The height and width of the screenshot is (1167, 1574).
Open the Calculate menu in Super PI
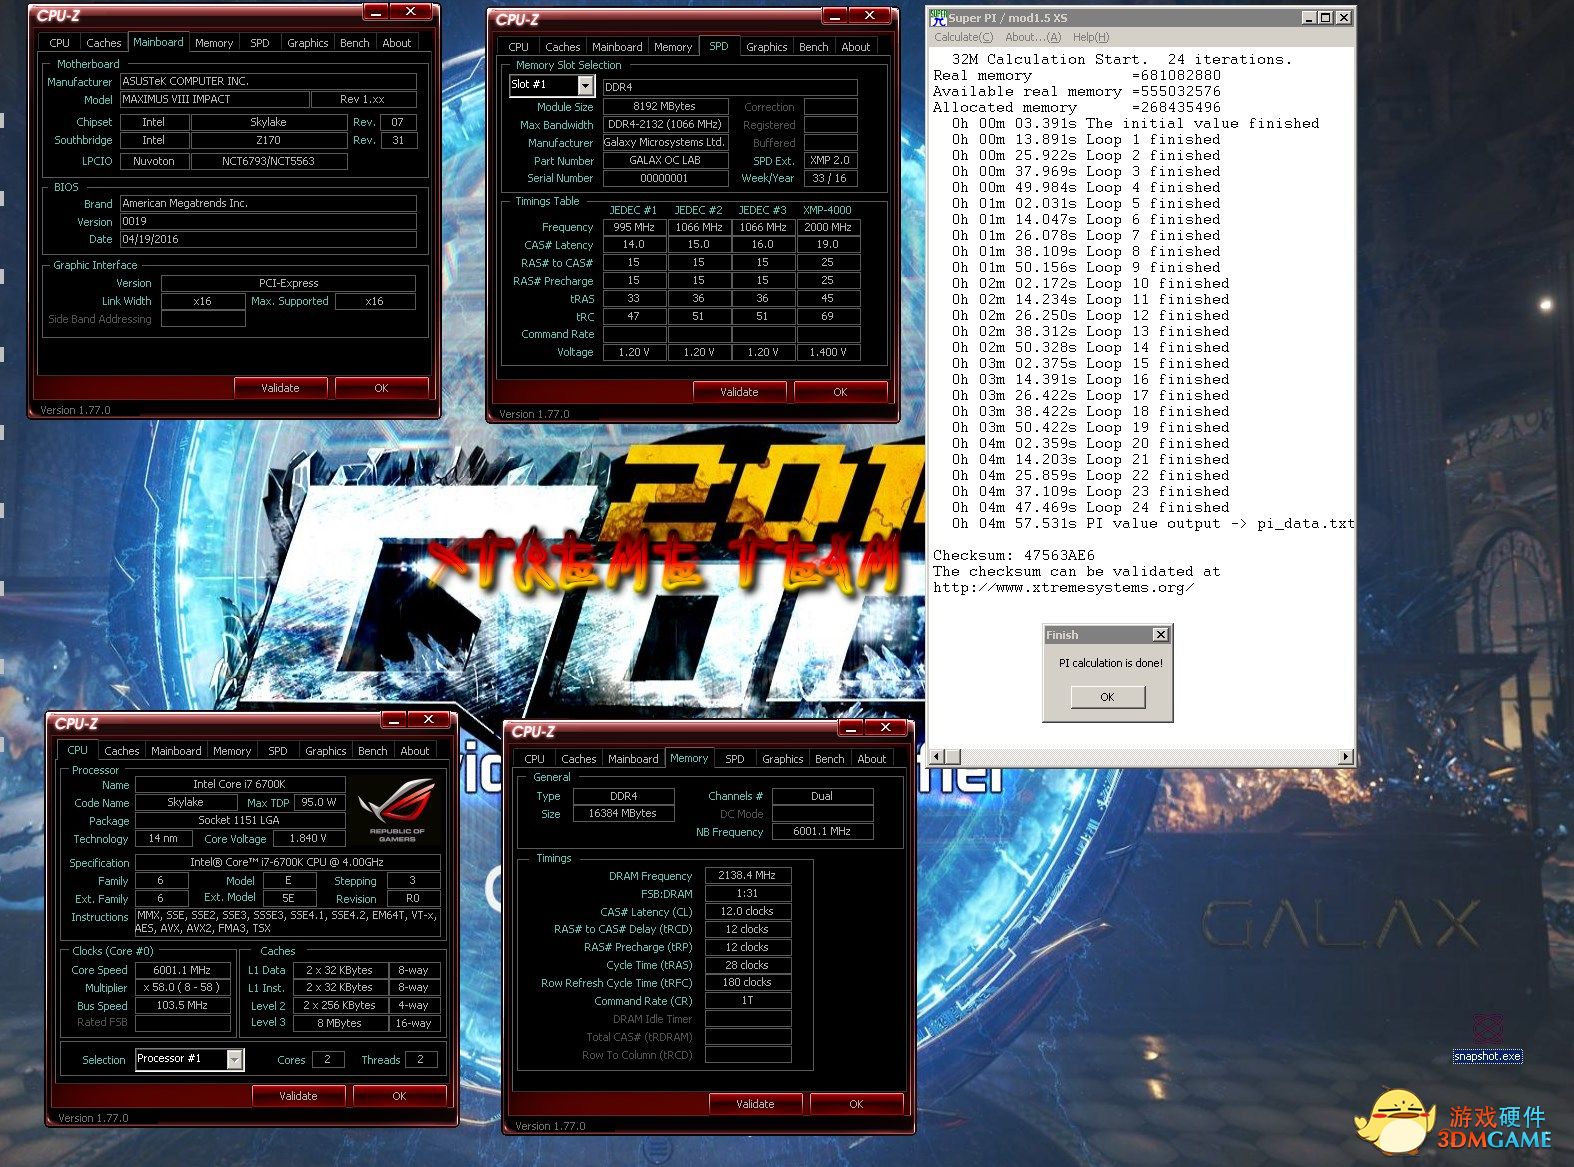point(963,37)
